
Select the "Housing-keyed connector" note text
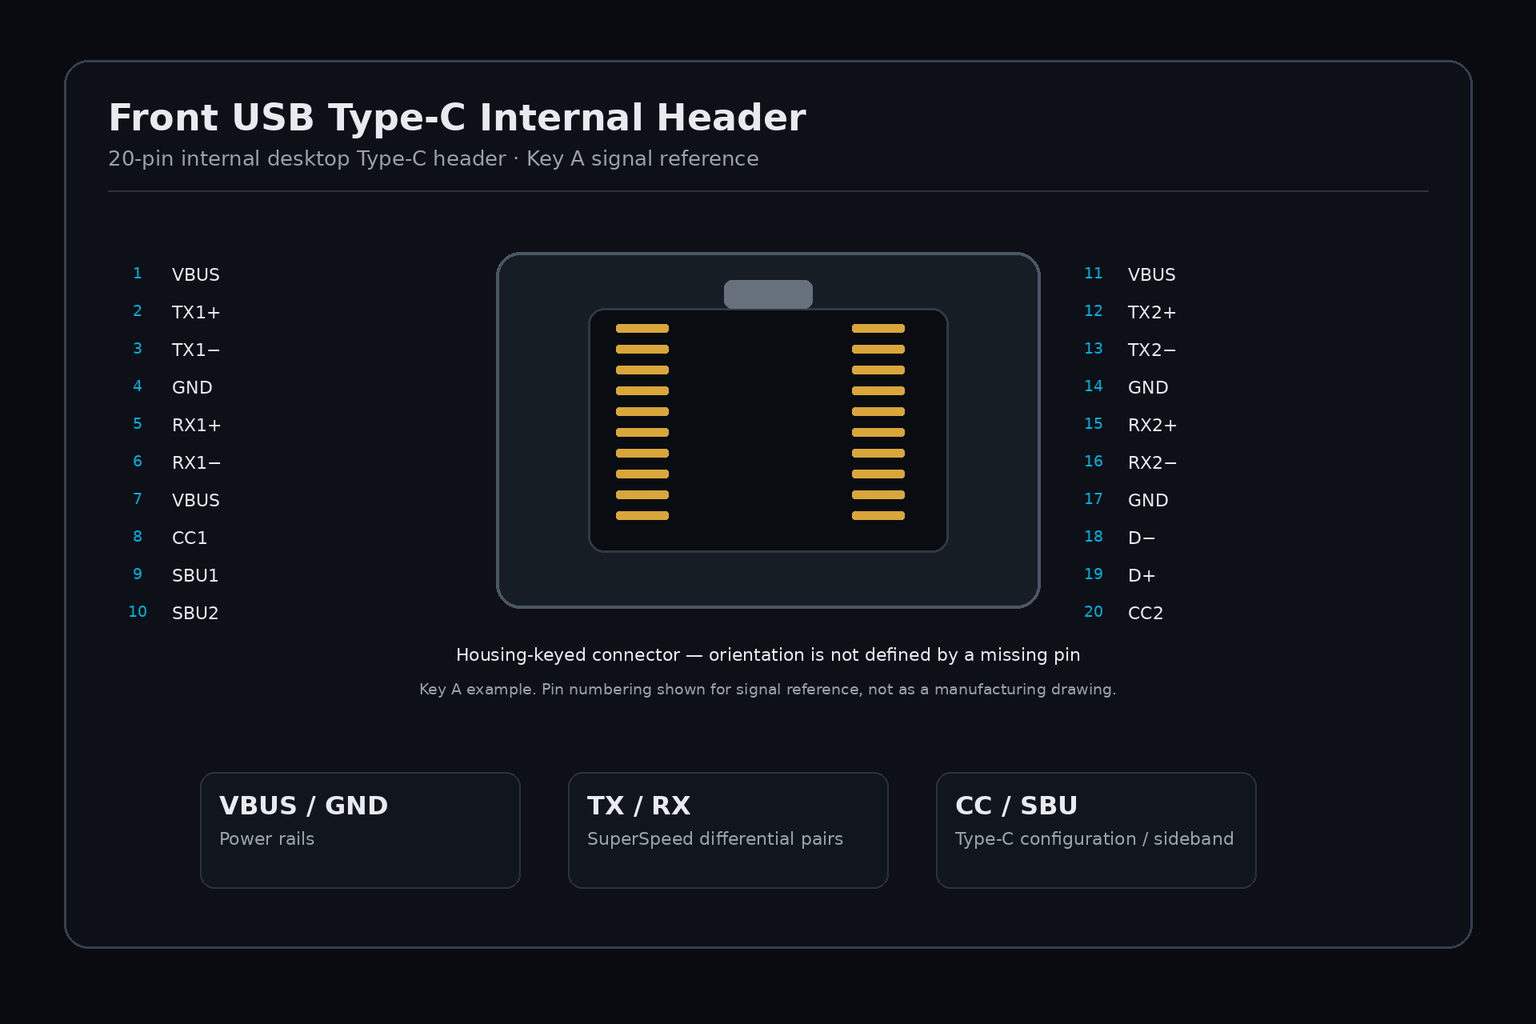tap(768, 655)
